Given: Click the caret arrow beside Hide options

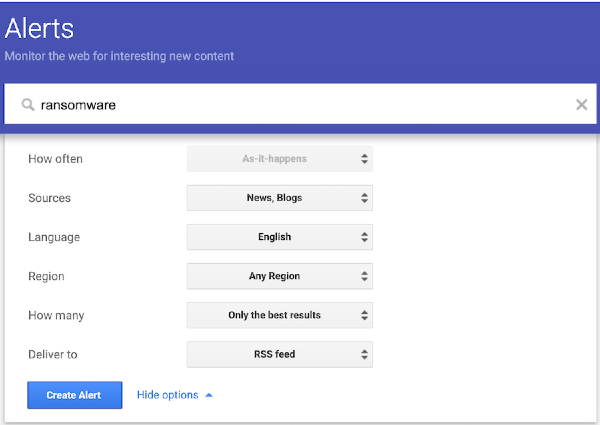Looking at the screenshot, I should [x=209, y=395].
